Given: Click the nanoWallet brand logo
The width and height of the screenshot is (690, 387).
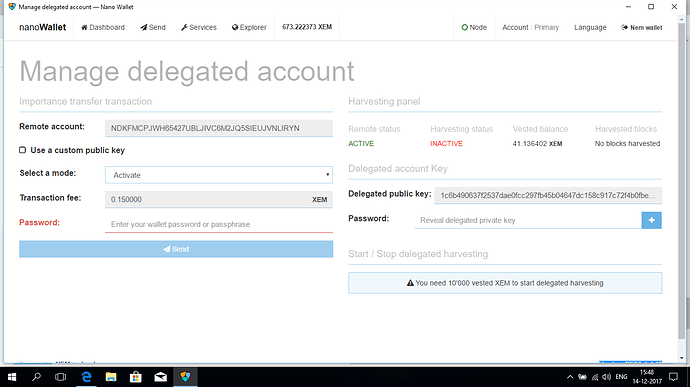Looking at the screenshot, I should pyautogui.click(x=43, y=27).
